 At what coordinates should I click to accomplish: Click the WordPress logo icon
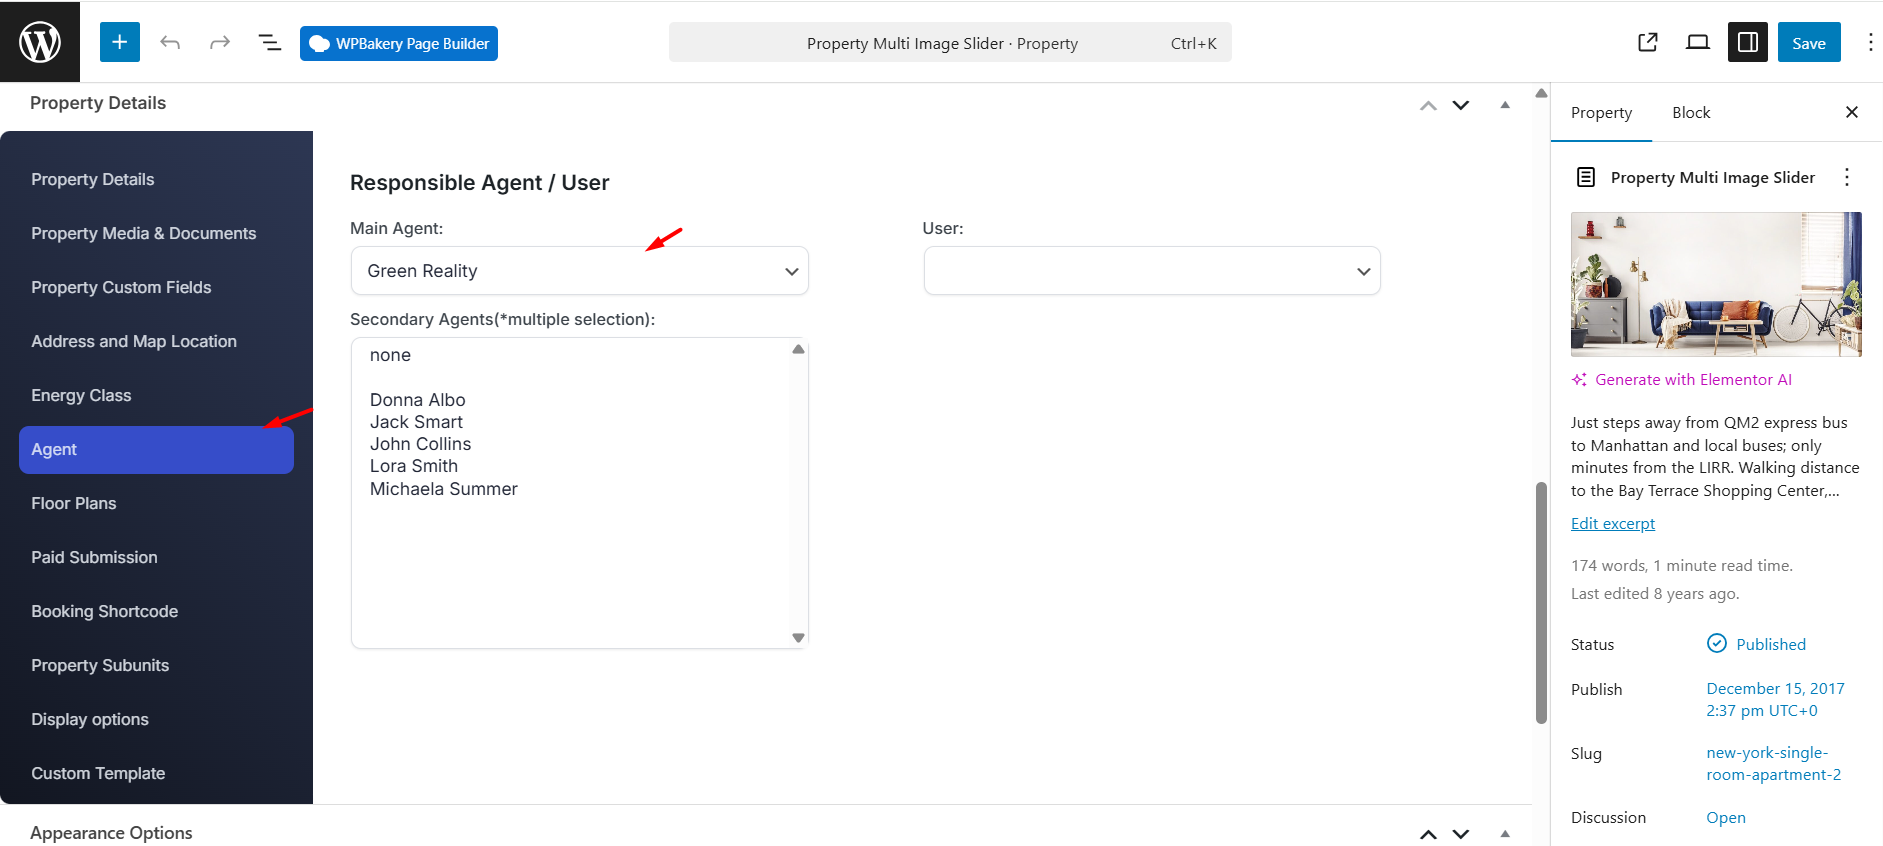[x=40, y=42]
